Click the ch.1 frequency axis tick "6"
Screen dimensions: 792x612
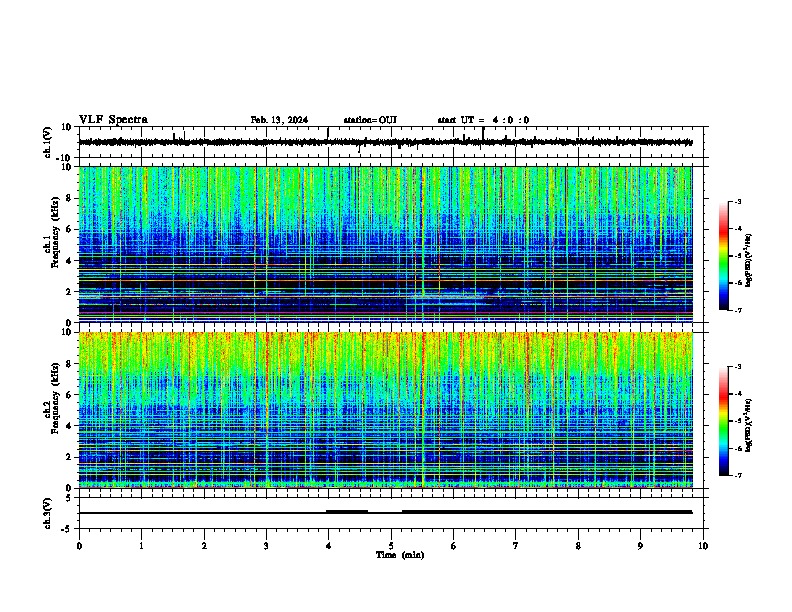pyautogui.click(x=69, y=229)
